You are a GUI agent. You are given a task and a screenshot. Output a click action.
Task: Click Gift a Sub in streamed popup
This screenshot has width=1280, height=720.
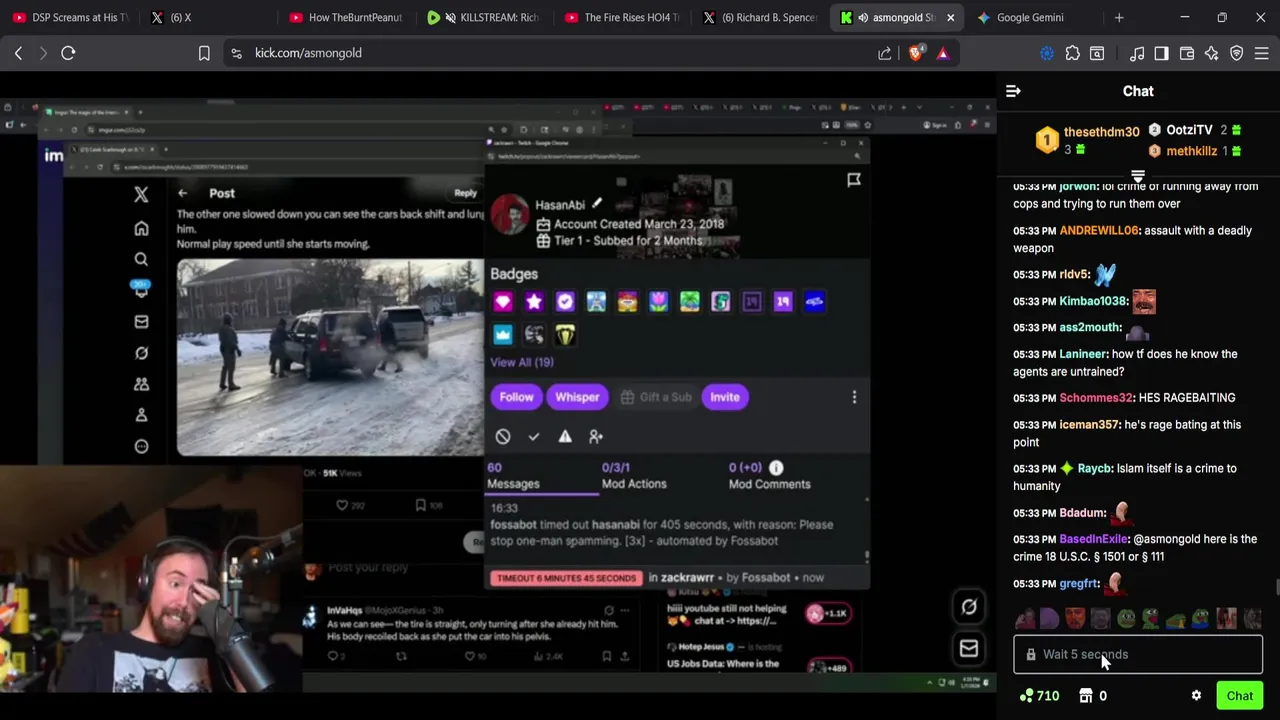(x=656, y=397)
